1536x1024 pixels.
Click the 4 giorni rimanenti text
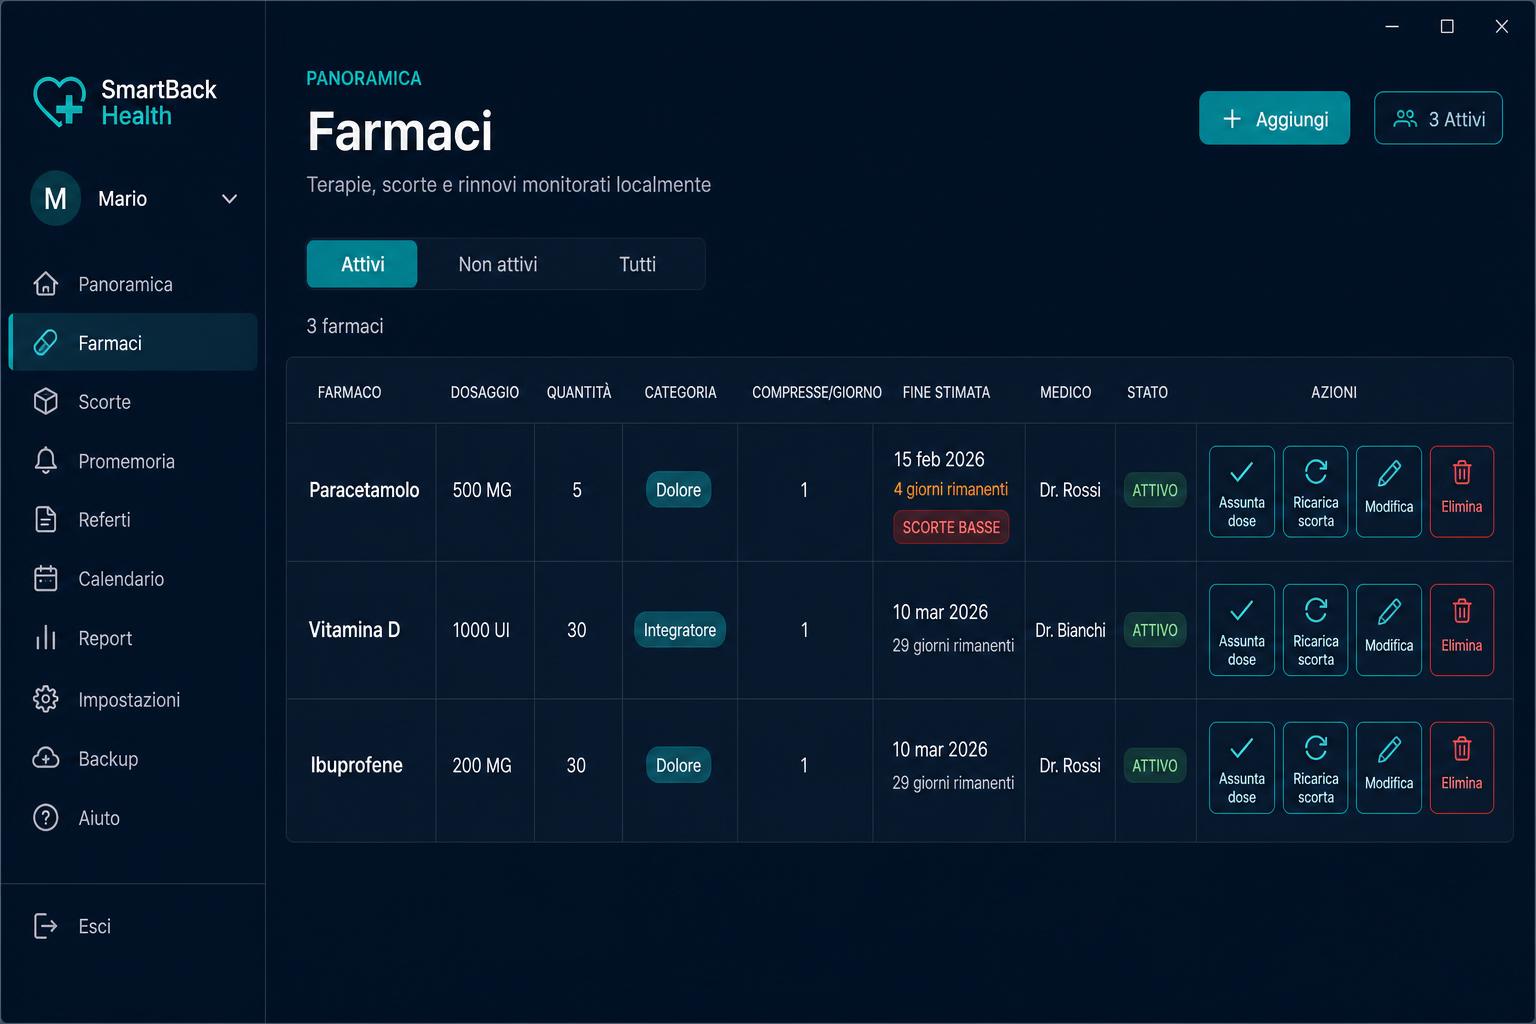(x=951, y=489)
